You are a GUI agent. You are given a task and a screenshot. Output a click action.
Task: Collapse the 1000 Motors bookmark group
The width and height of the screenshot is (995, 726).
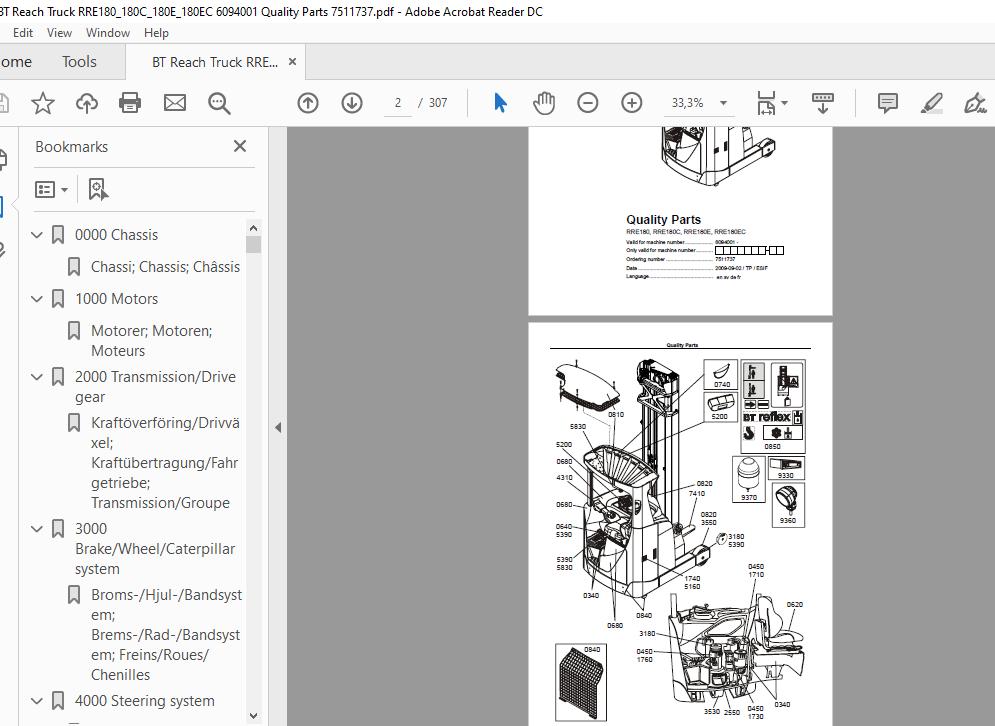(x=37, y=299)
